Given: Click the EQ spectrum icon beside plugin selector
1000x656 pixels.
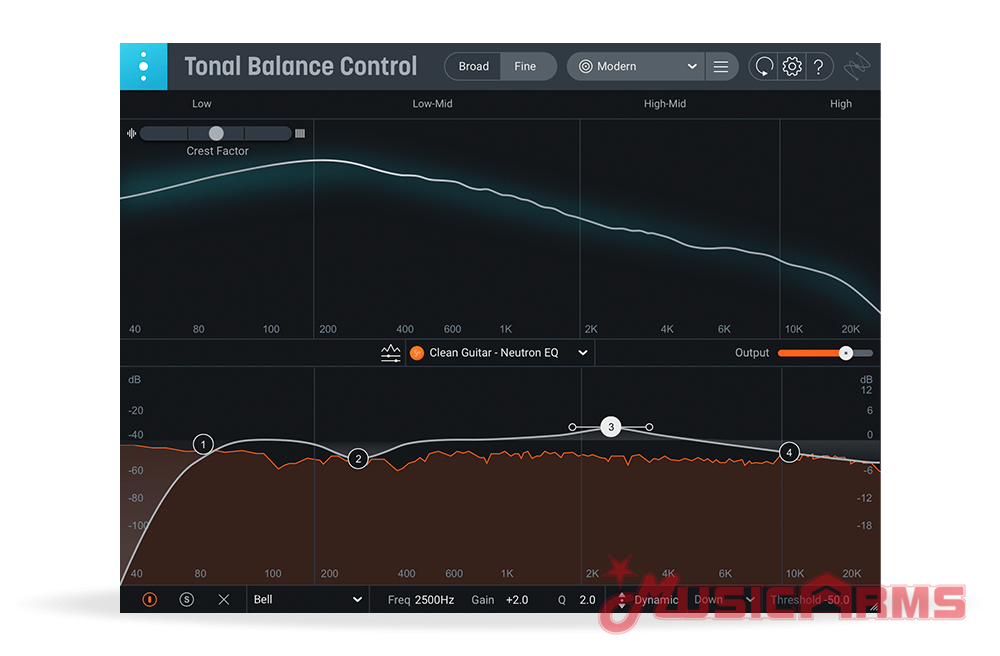Looking at the screenshot, I should 391,353.
